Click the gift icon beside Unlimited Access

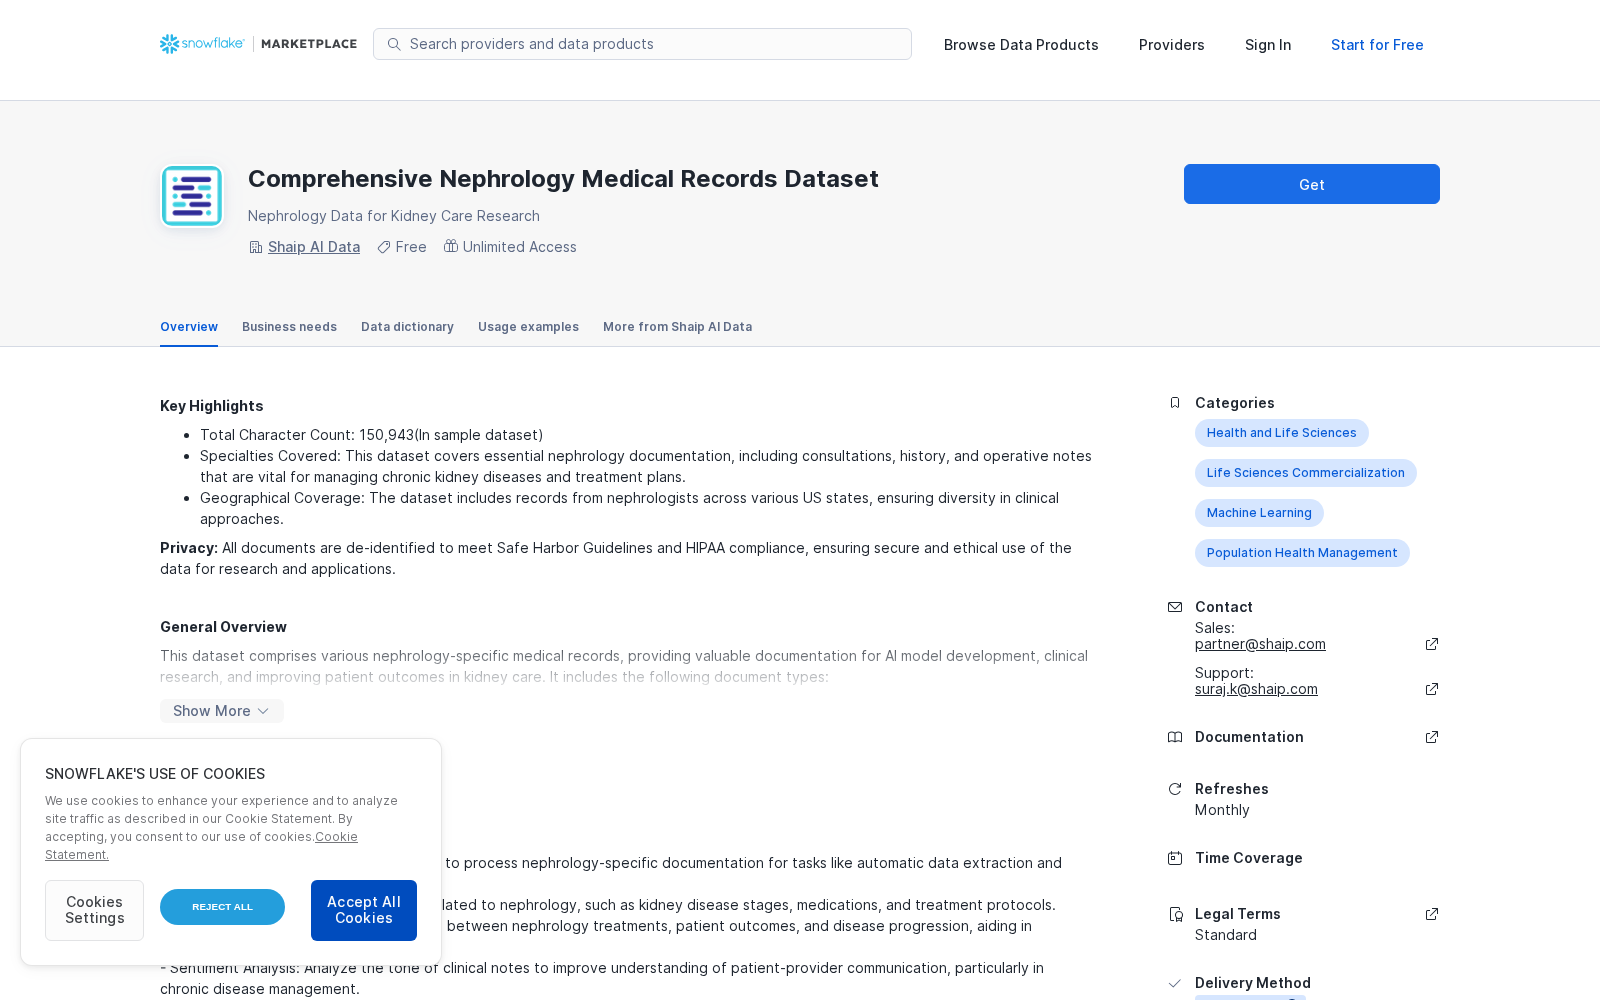(451, 246)
